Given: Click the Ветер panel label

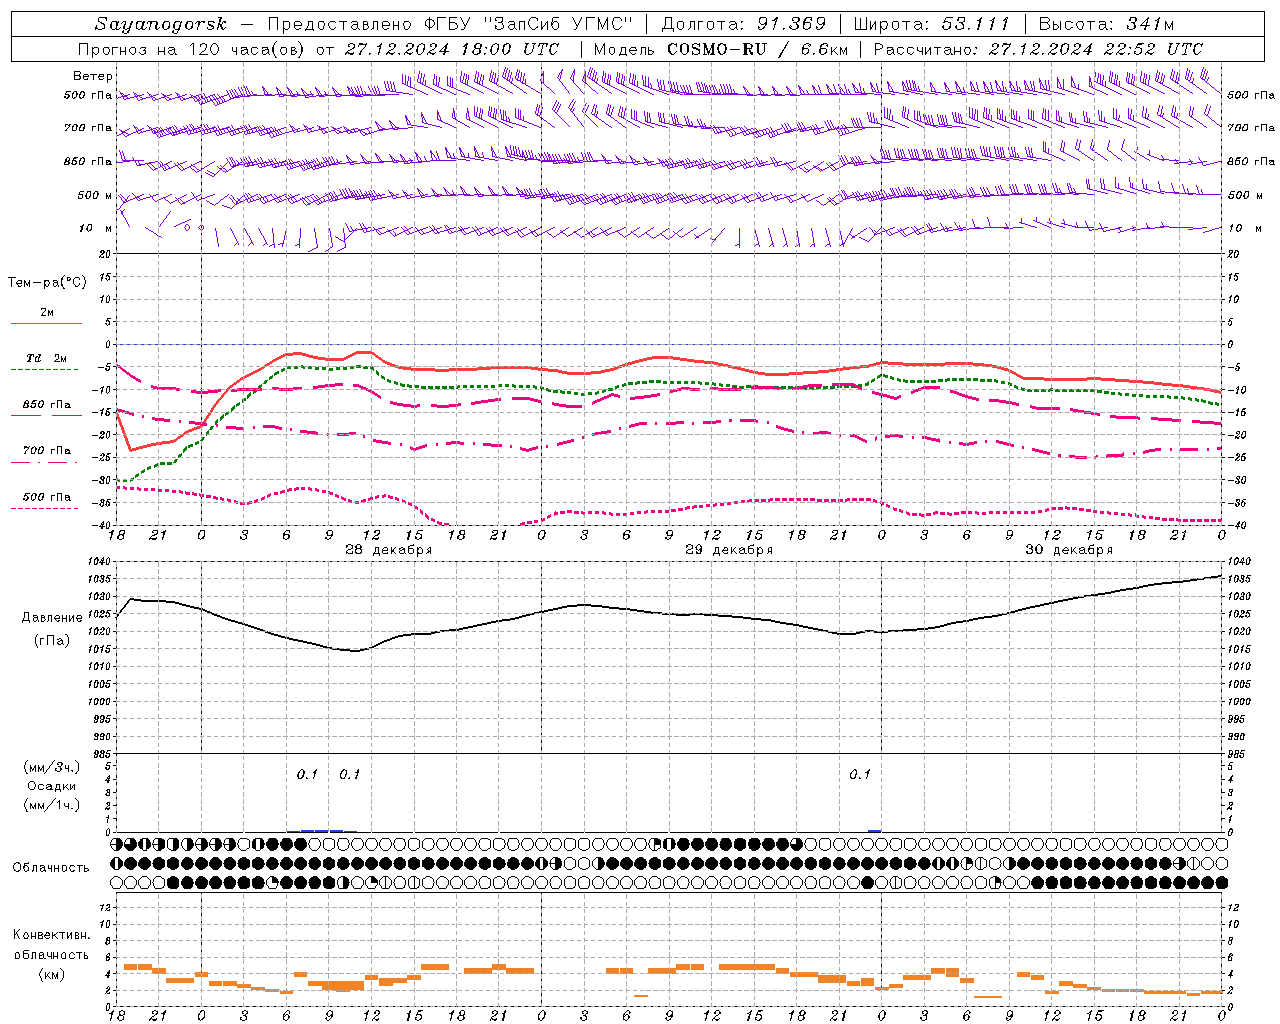Looking at the screenshot, I should pyautogui.click(x=93, y=76).
